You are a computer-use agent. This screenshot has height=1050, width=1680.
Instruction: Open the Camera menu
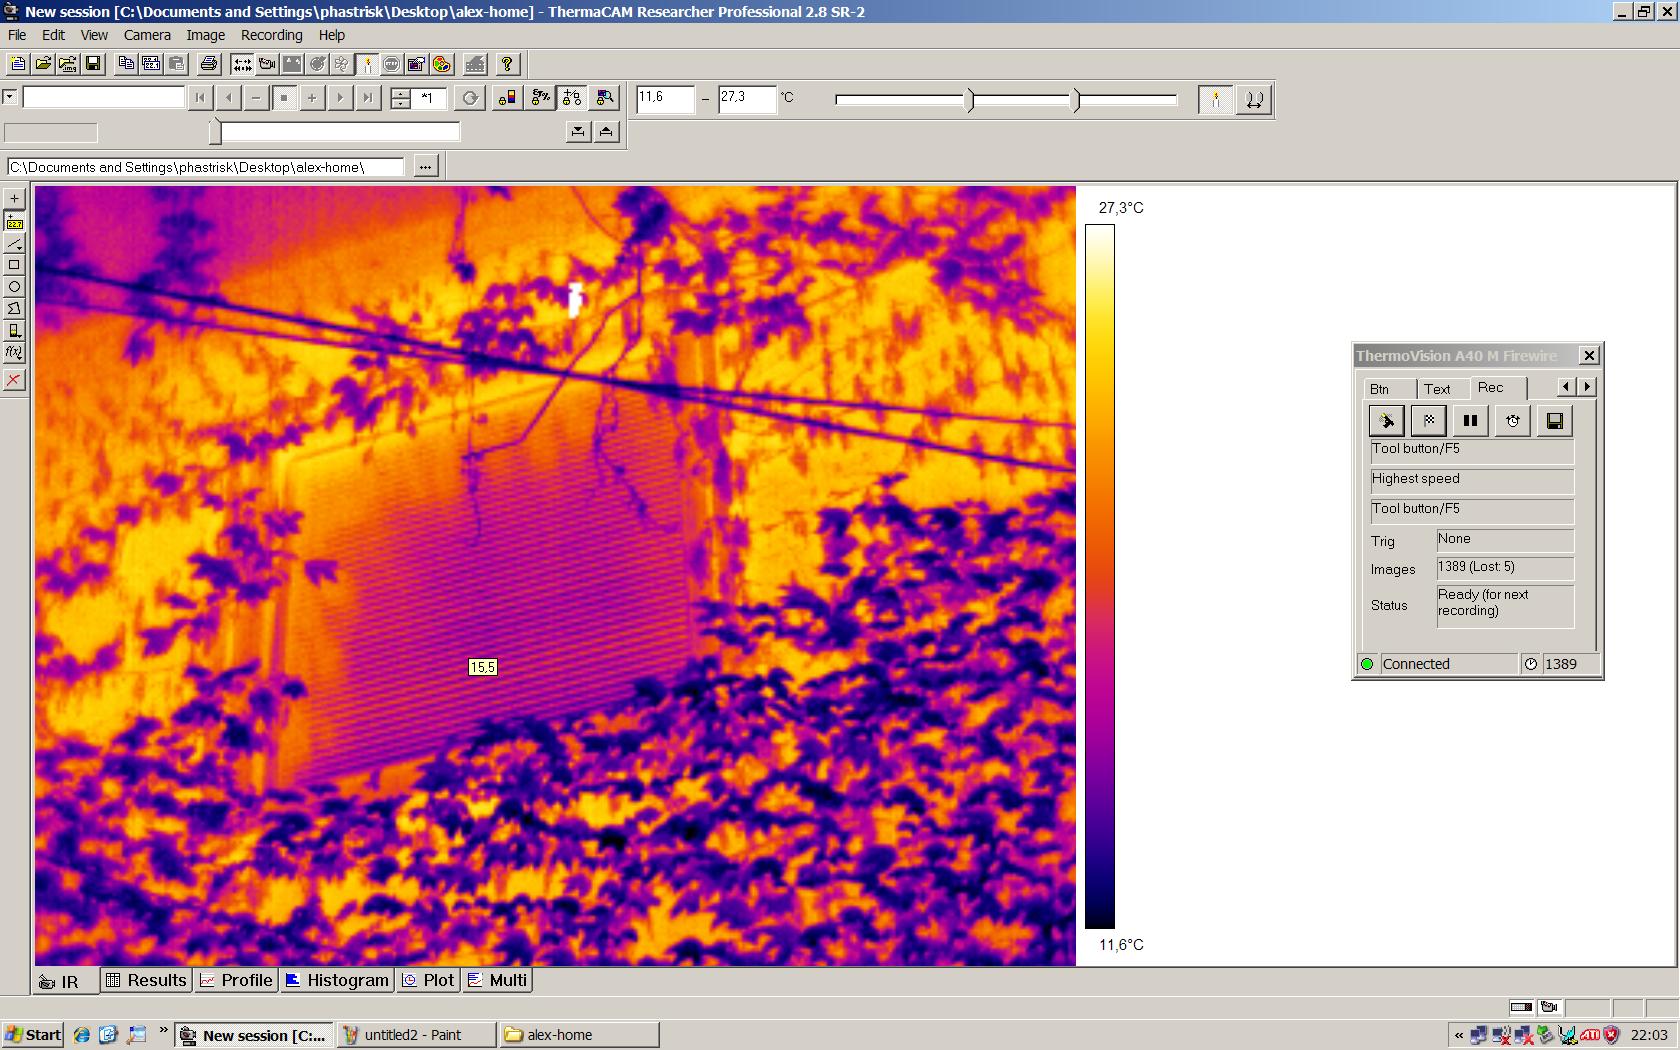pyautogui.click(x=147, y=35)
